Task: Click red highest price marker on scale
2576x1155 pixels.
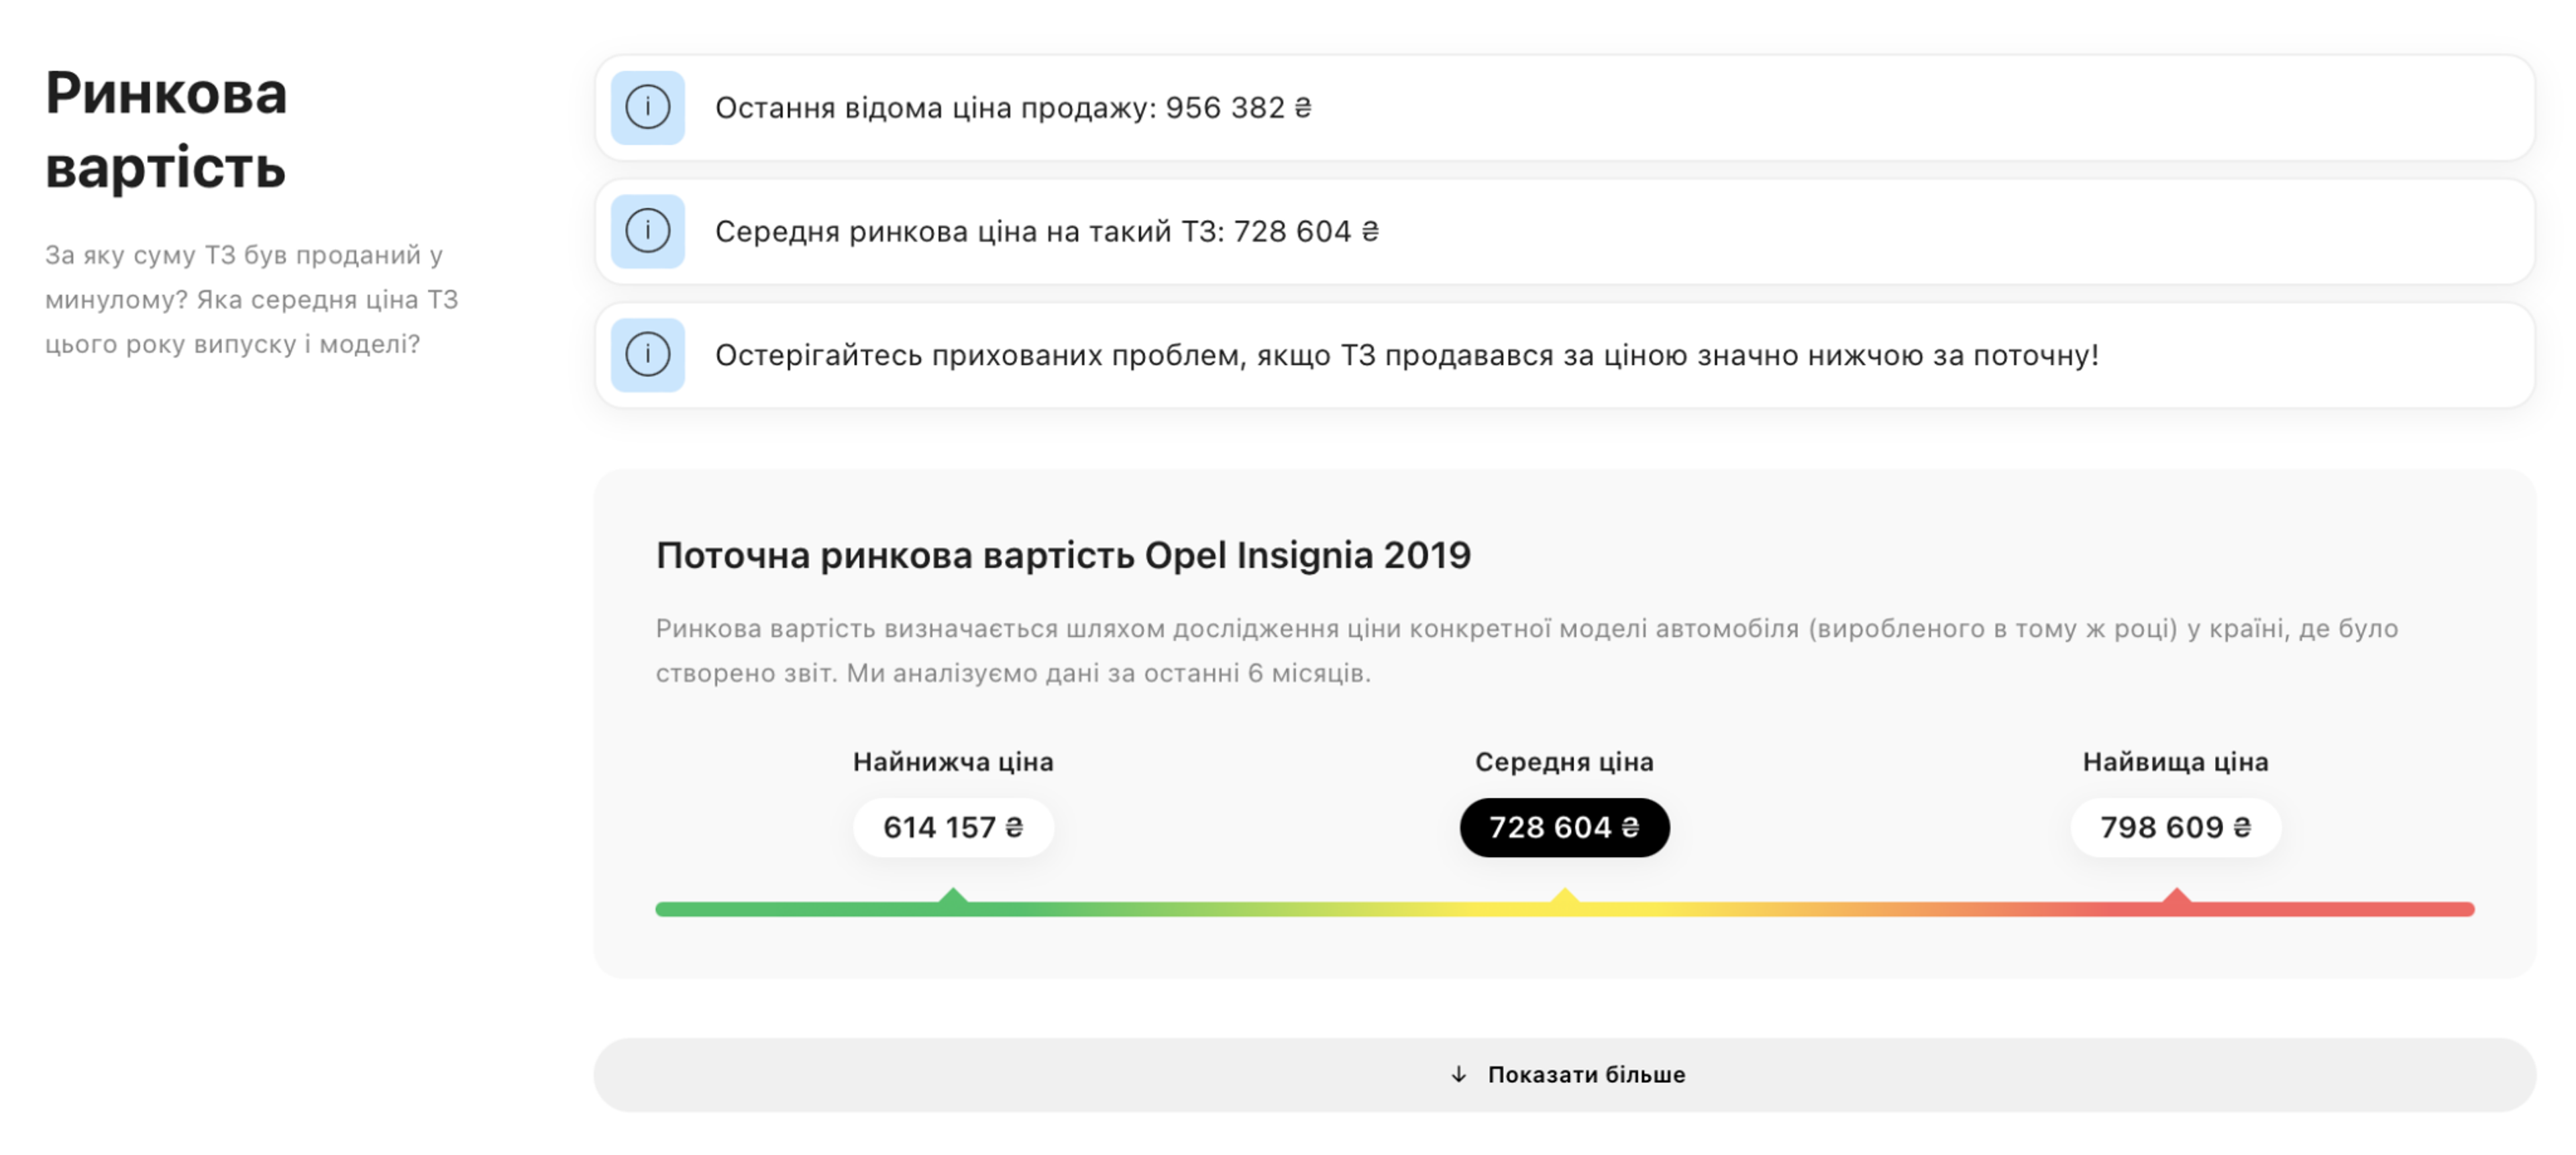Action: pyautogui.click(x=2176, y=897)
